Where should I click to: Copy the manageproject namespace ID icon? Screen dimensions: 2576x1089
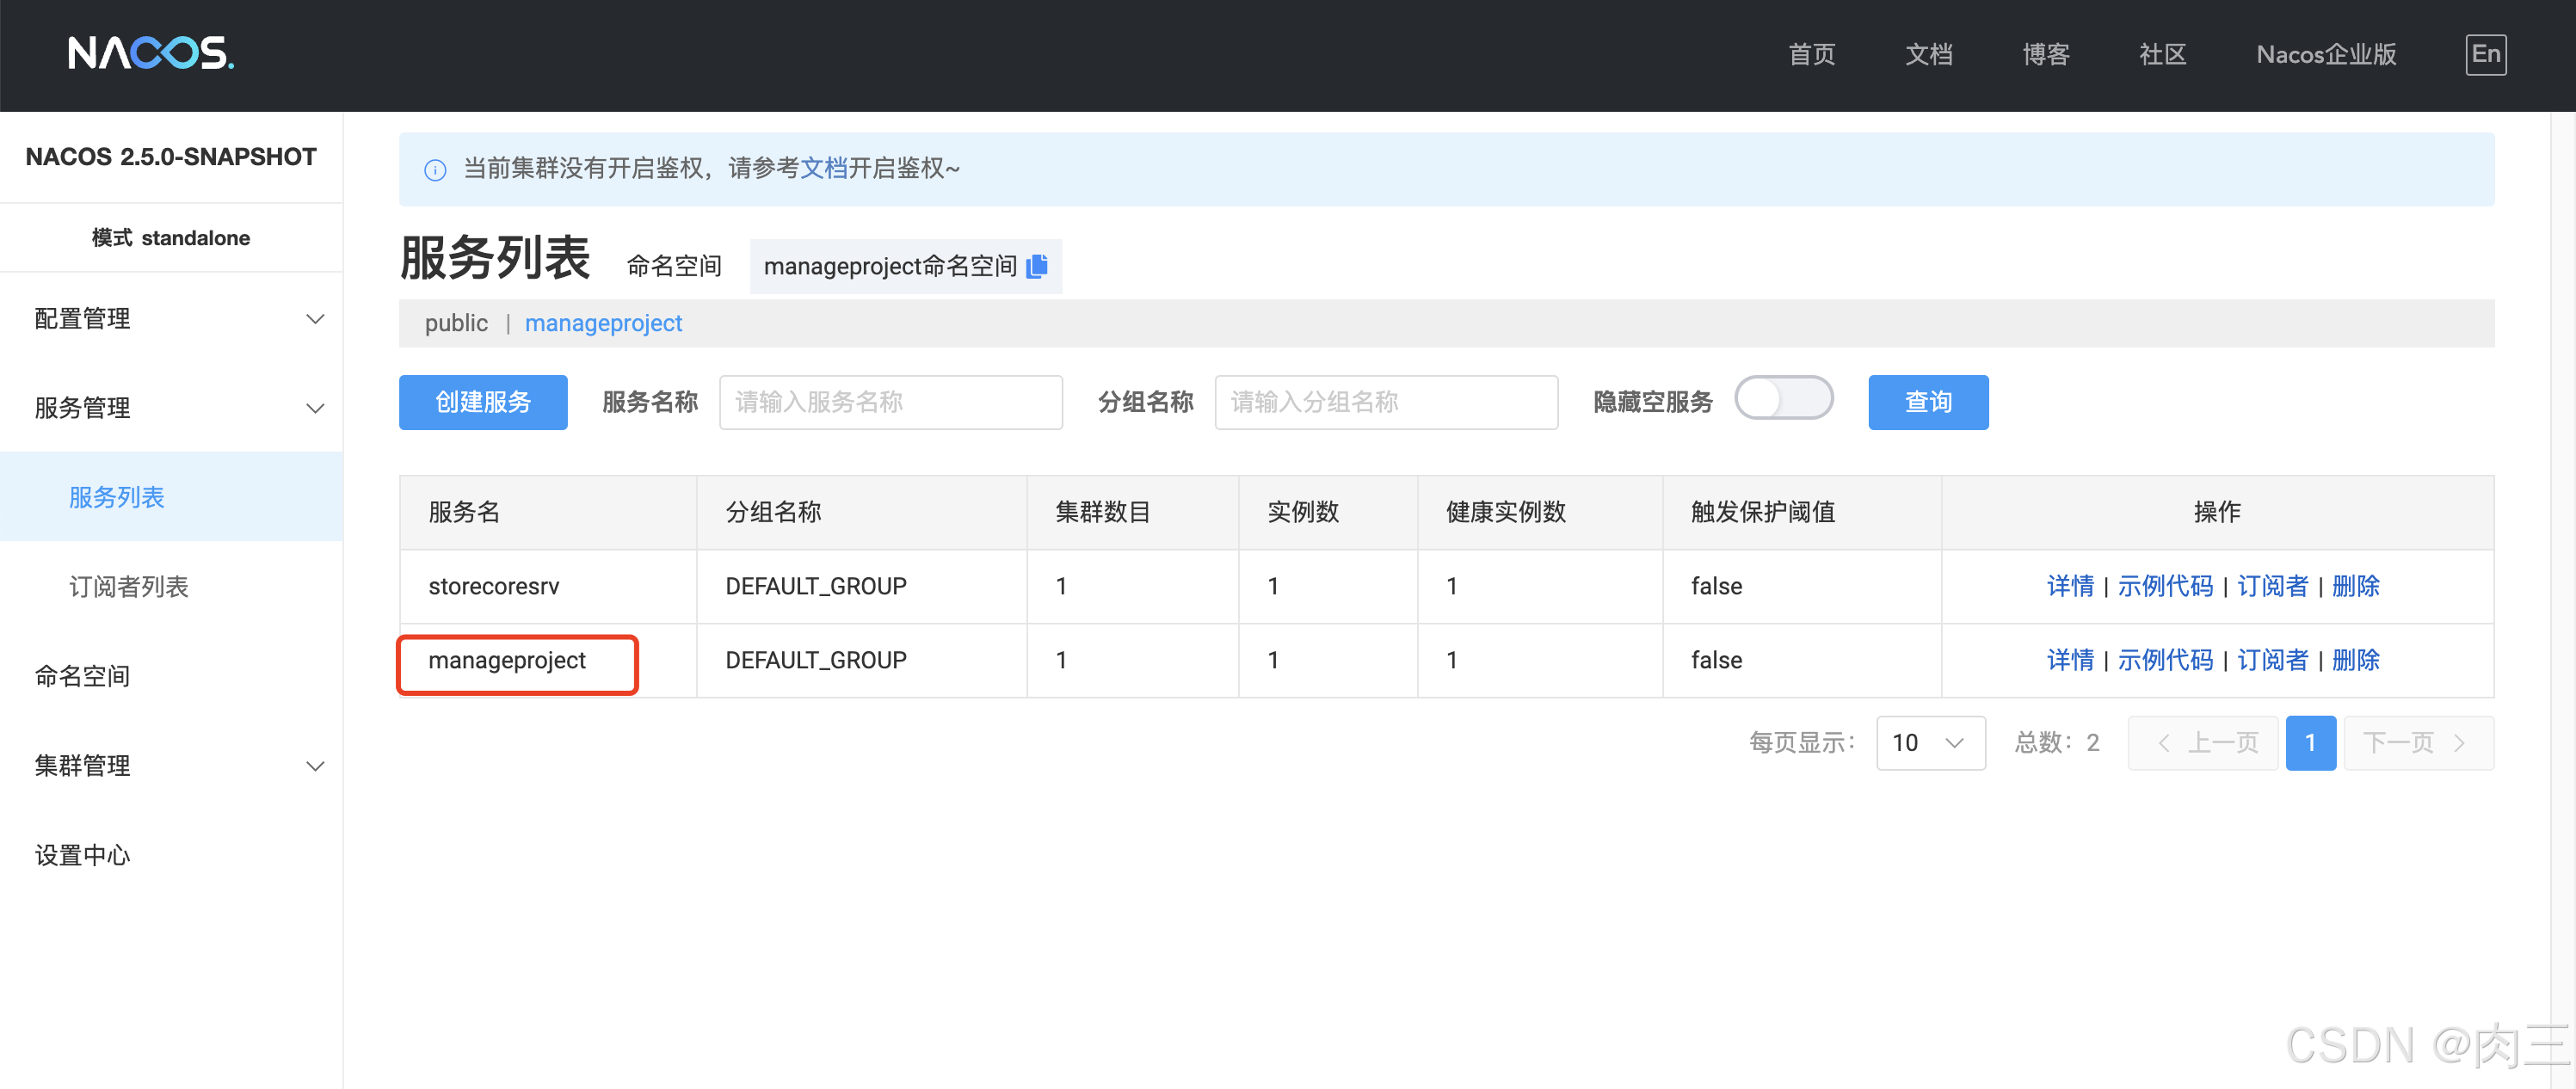click(x=1037, y=266)
